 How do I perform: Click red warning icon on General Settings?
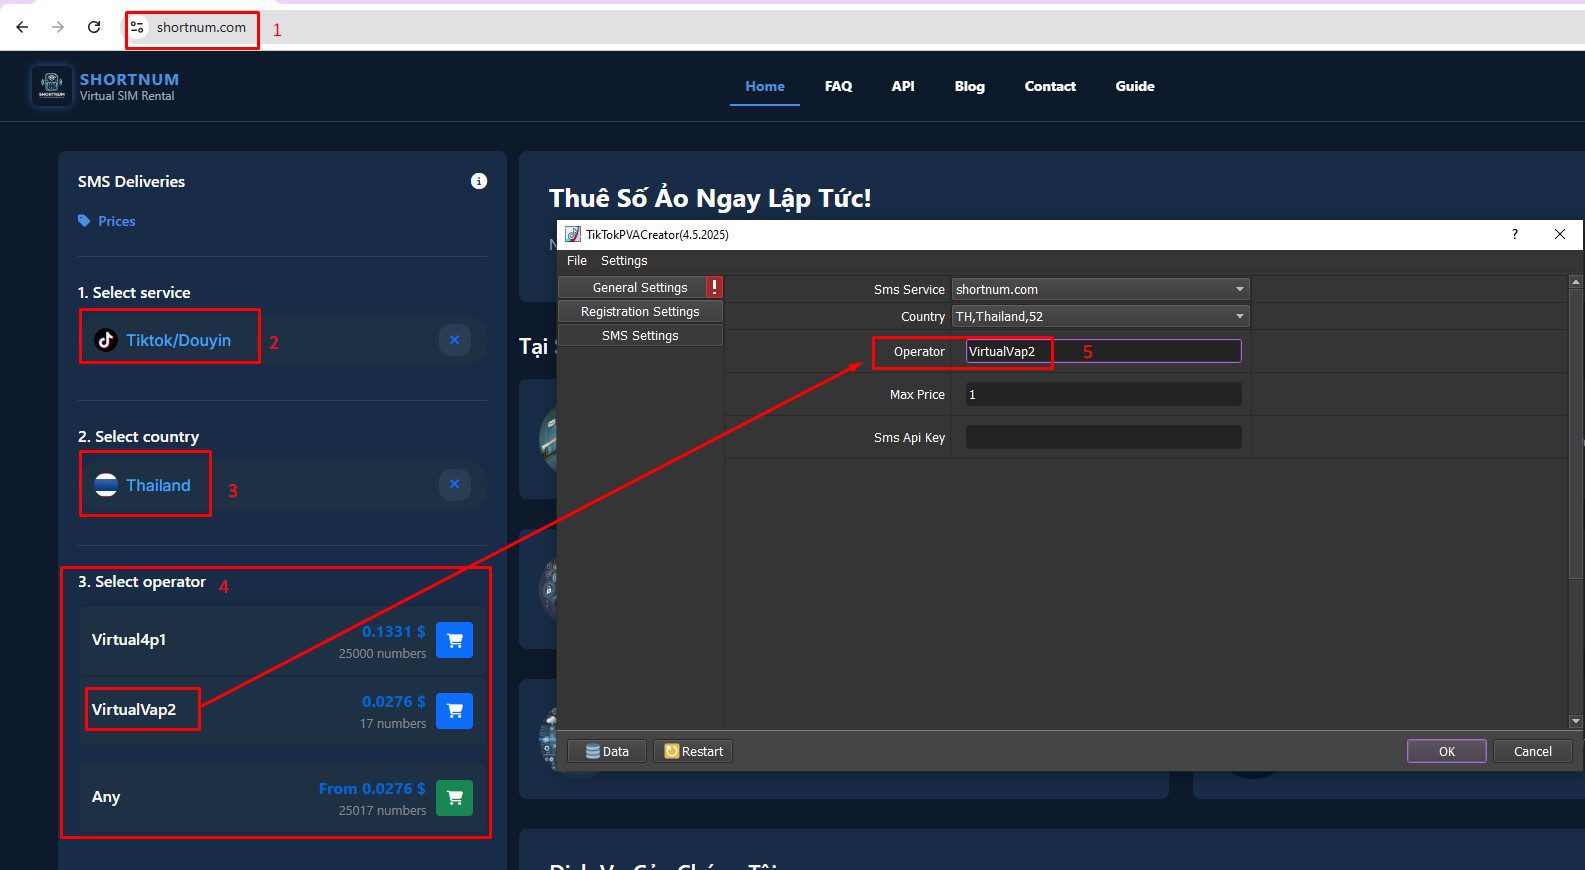pos(714,287)
